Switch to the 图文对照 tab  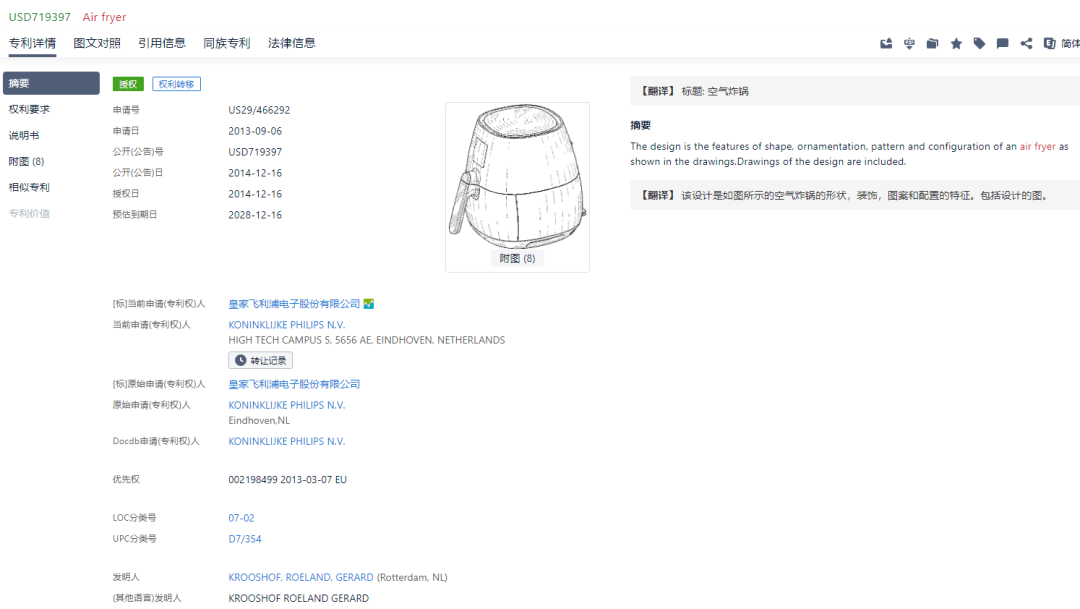[97, 43]
